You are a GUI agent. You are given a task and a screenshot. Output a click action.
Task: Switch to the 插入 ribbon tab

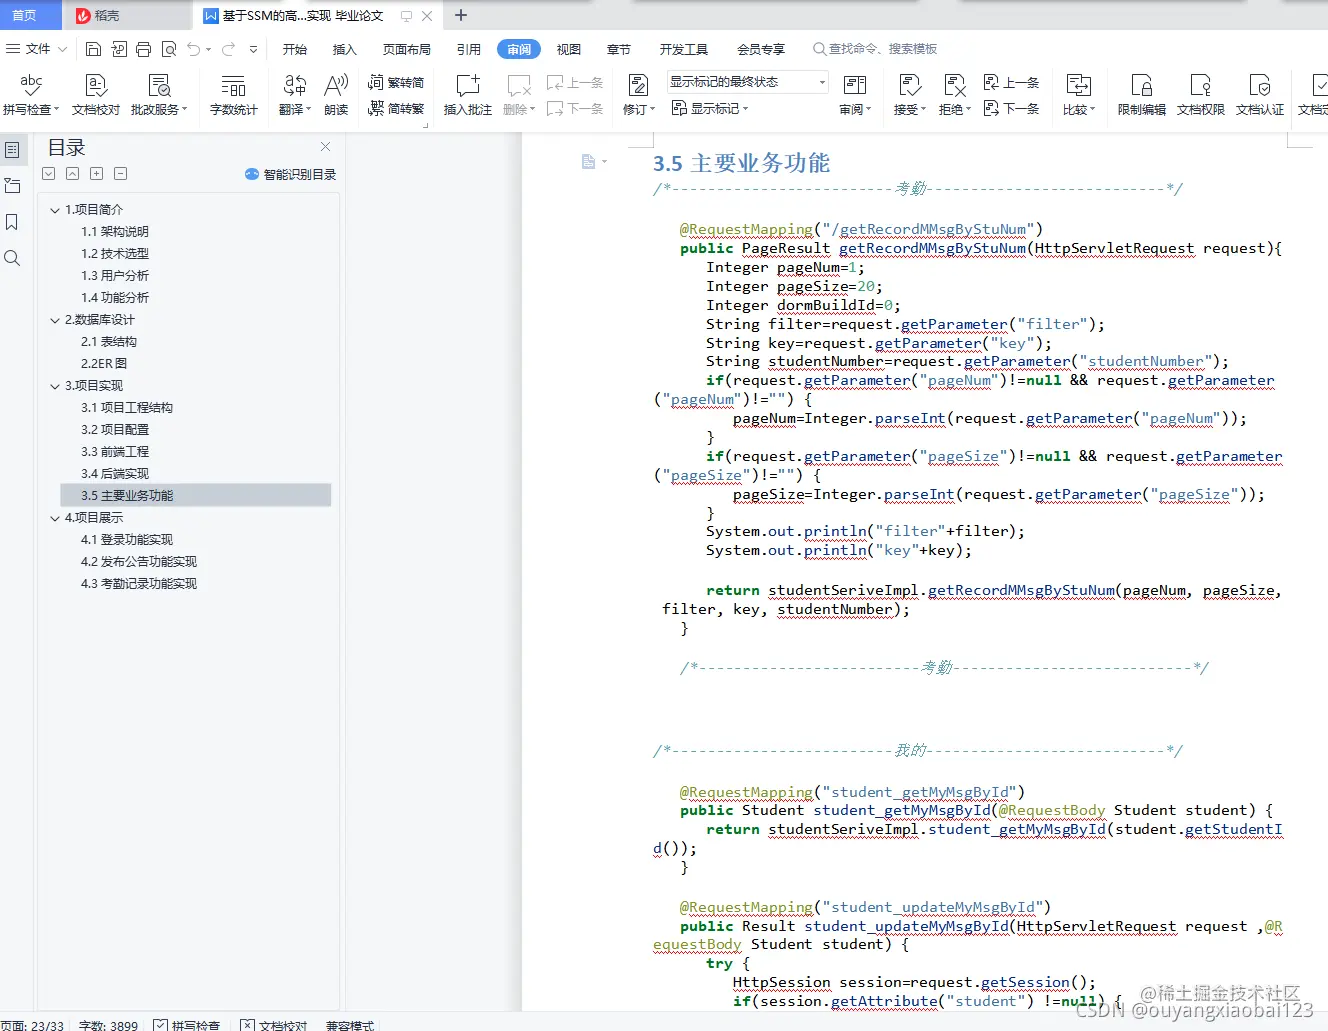pyautogui.click(x=344, y=49)
